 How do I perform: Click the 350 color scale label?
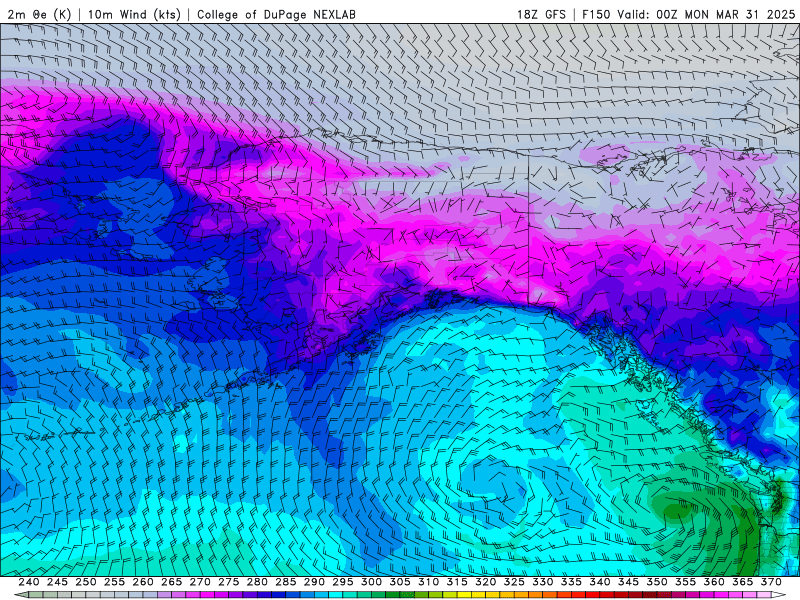coord(658,582)
